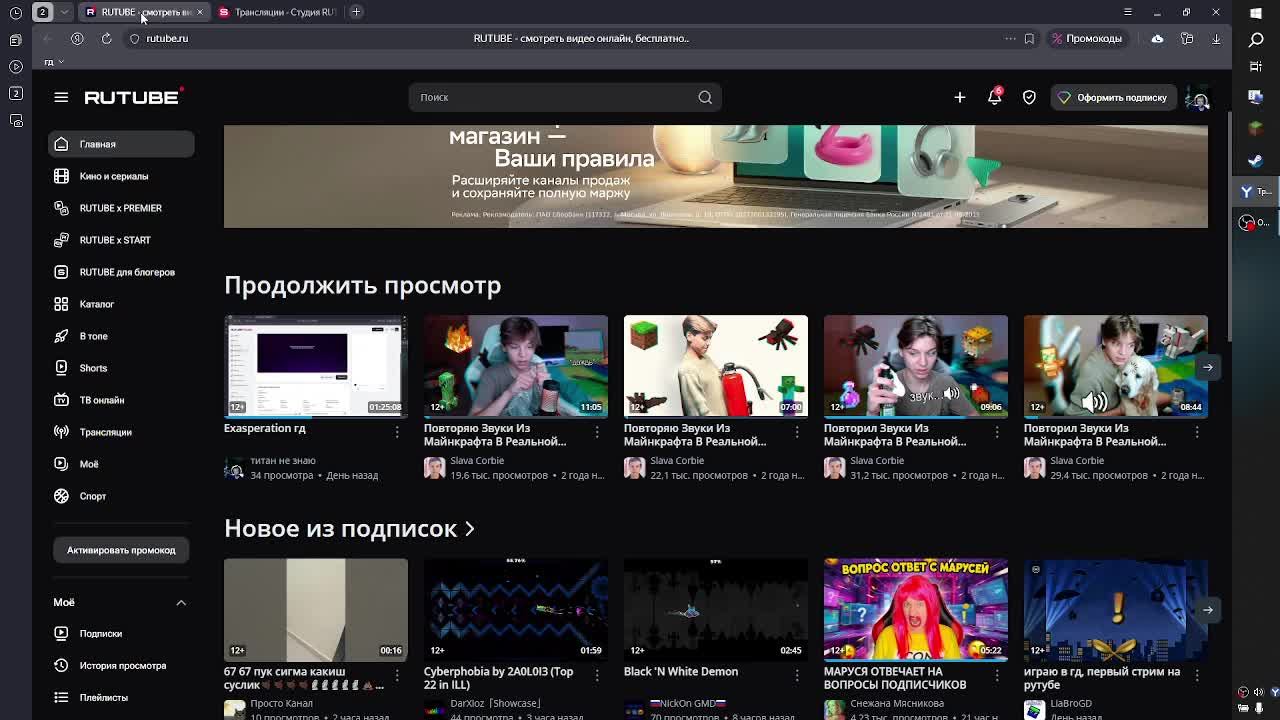Open DarXioz Showcase channel link
Viewport: 1280px width, 720px height.
496,703
